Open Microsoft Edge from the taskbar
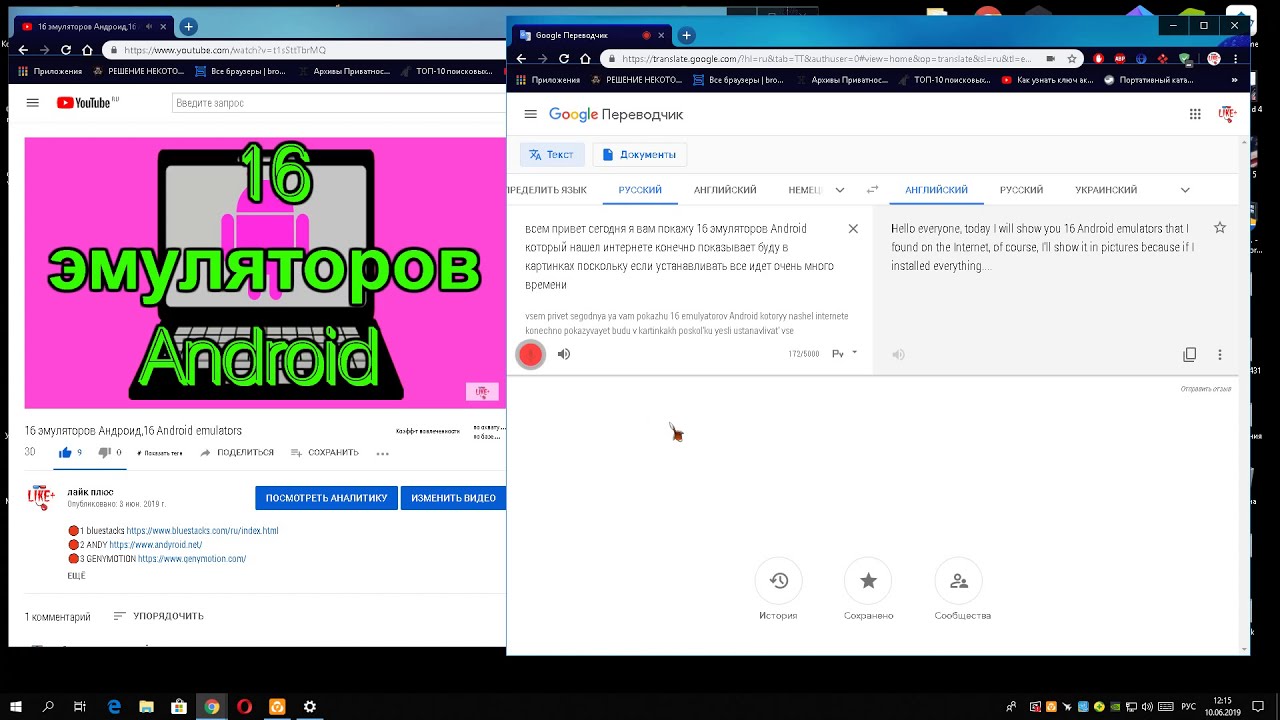The width and height of the screenshot is (1280, 720). (x=114, y=707)
